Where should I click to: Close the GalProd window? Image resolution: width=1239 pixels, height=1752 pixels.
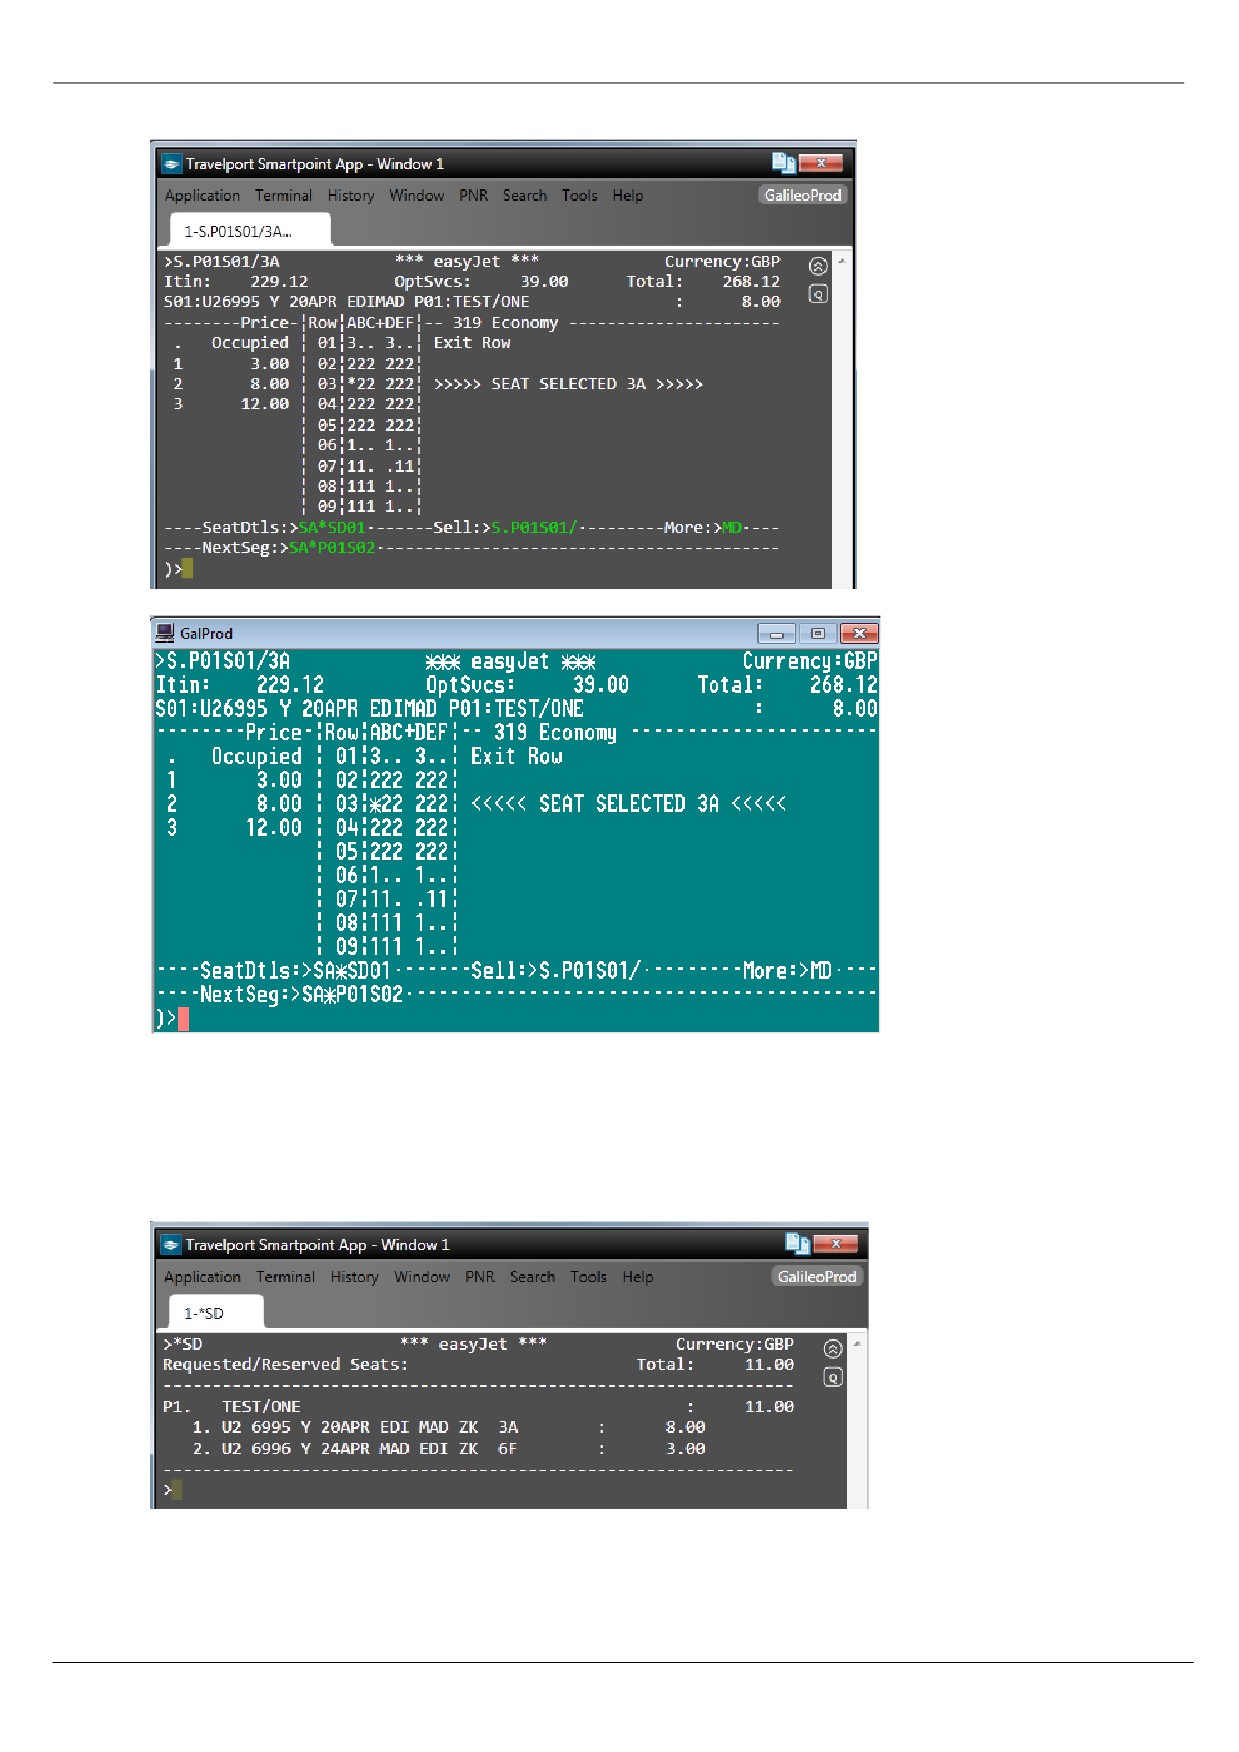point(859,633)
